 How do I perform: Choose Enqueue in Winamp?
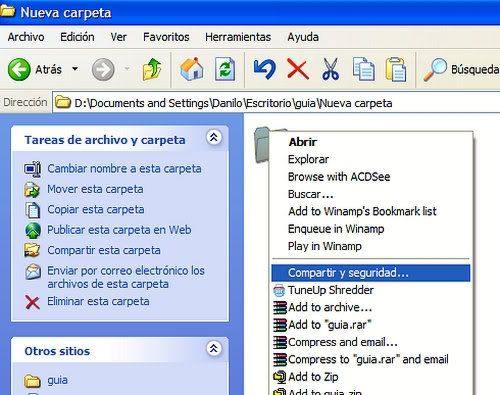pyautogui.click(x=371, y=229)
